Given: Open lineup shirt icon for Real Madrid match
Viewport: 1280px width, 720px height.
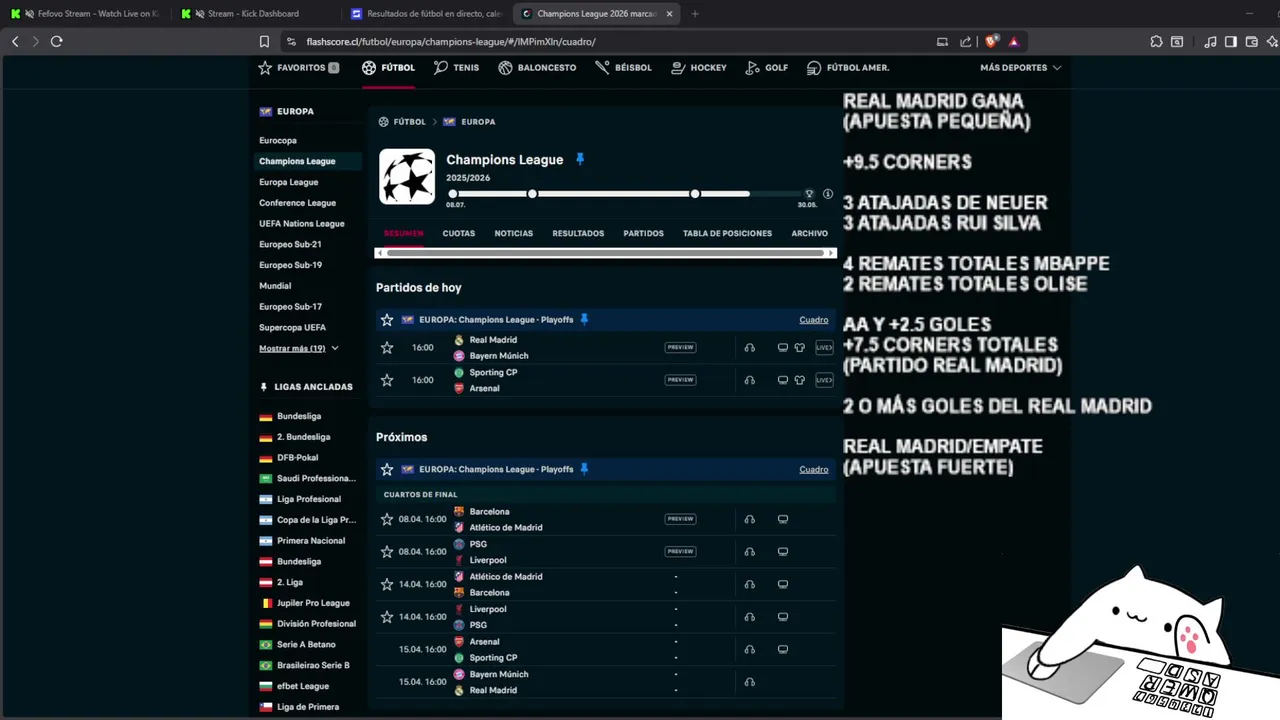Looking at the screenshot, I should 799,348.
